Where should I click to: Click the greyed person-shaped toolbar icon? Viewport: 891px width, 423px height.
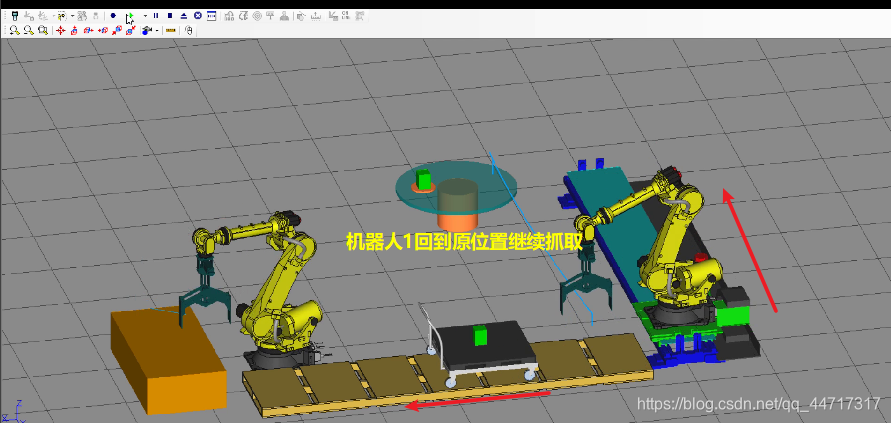[x=284, y=16]
